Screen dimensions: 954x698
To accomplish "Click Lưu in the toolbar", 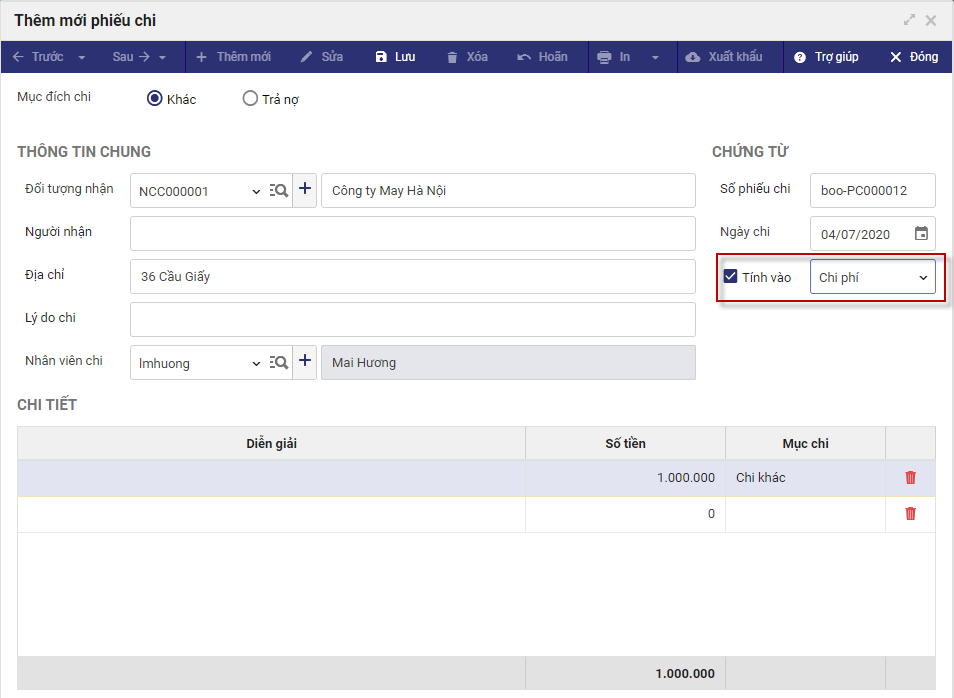I will [x=395, y=57].
